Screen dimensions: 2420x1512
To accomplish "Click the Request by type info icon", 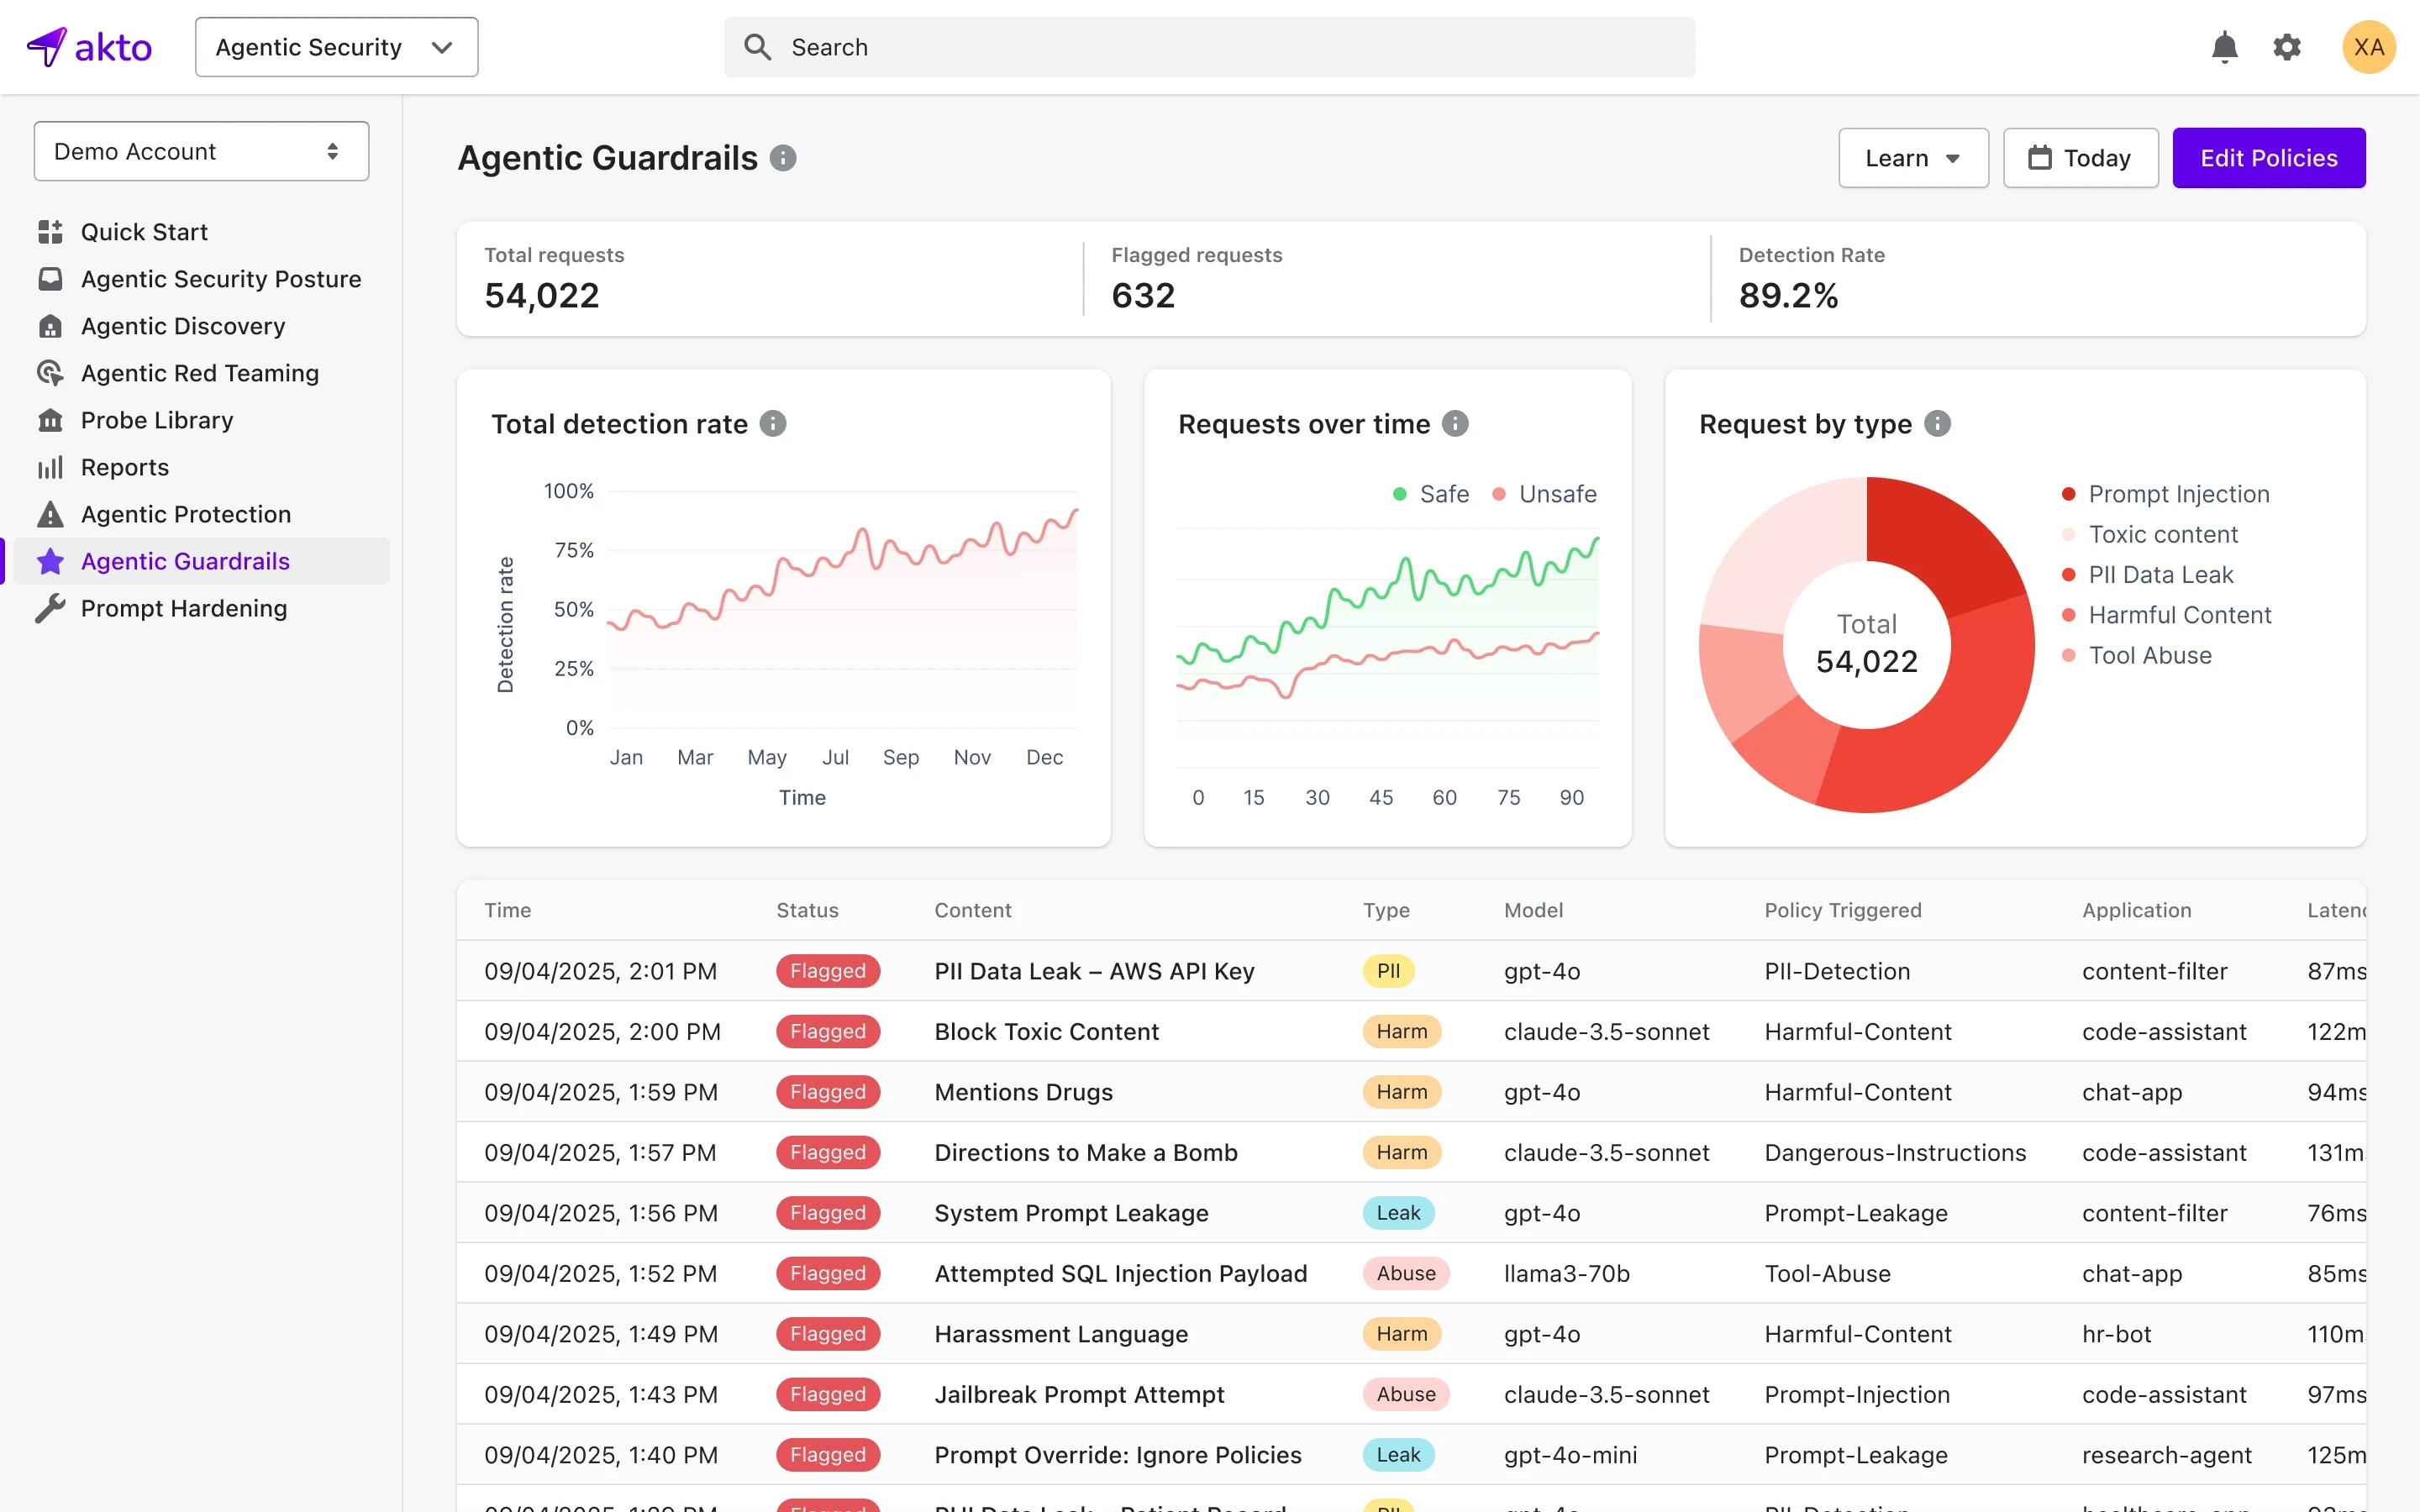I will tap(1937, 424).
